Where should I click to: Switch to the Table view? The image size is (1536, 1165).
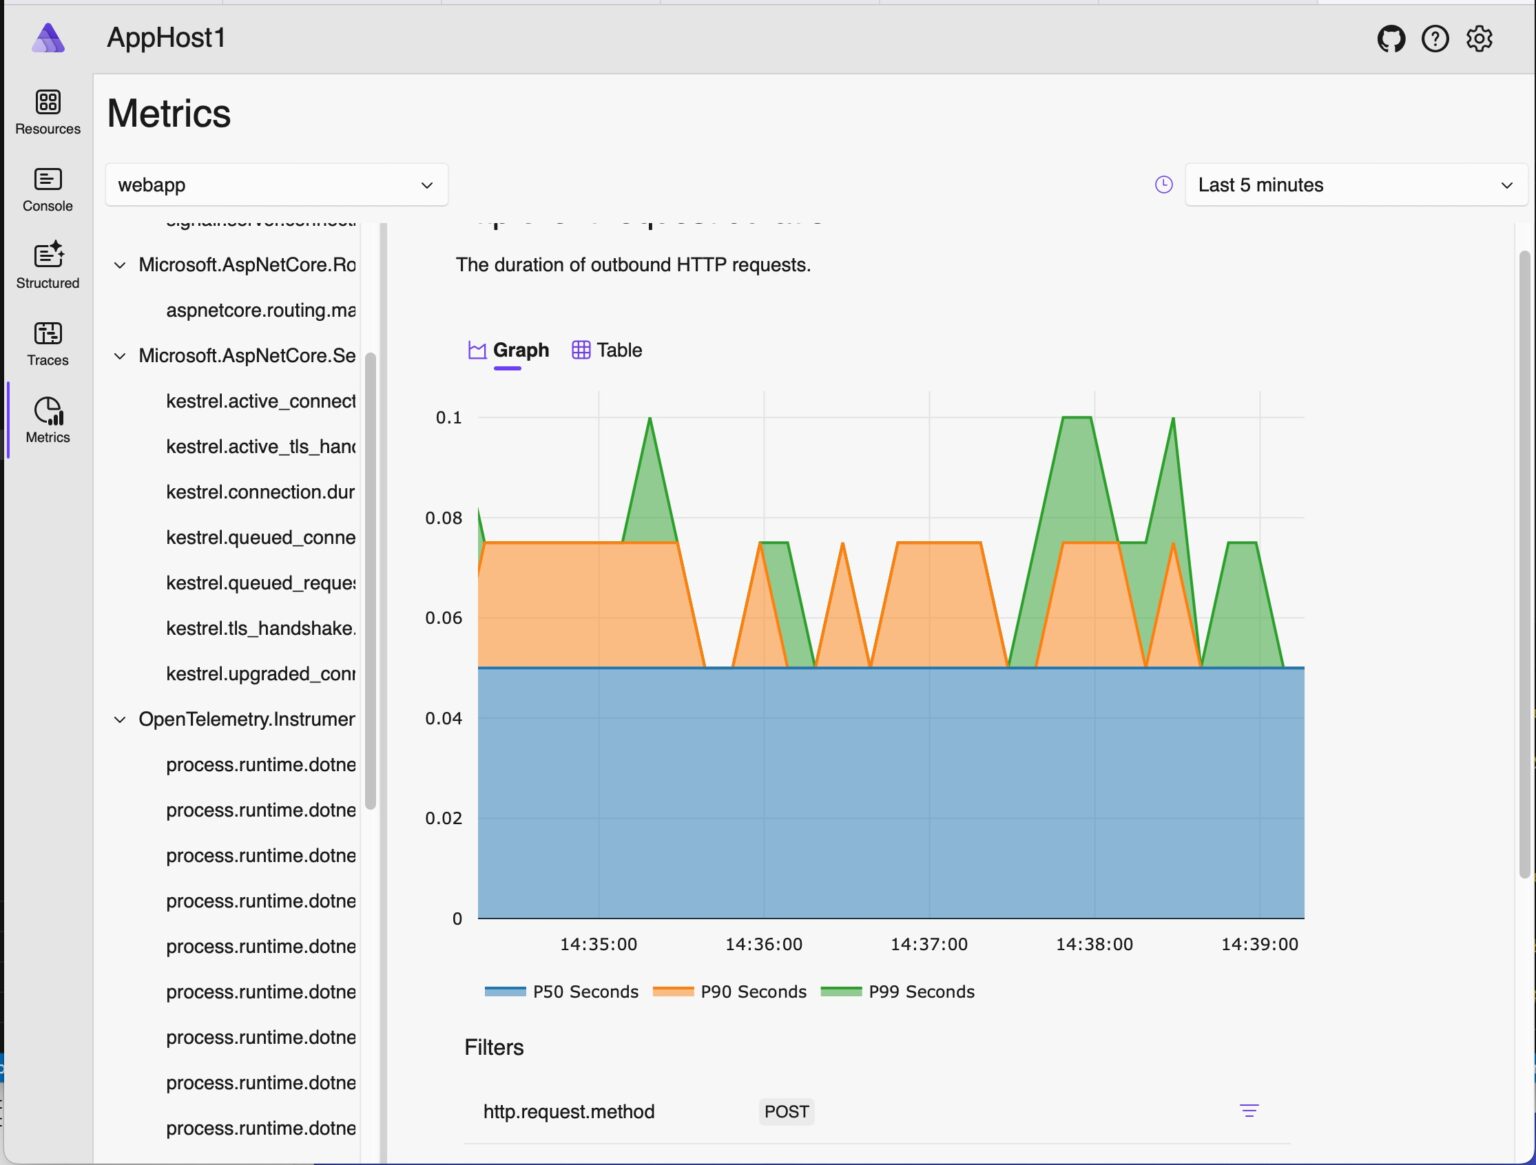coord(606,350)
